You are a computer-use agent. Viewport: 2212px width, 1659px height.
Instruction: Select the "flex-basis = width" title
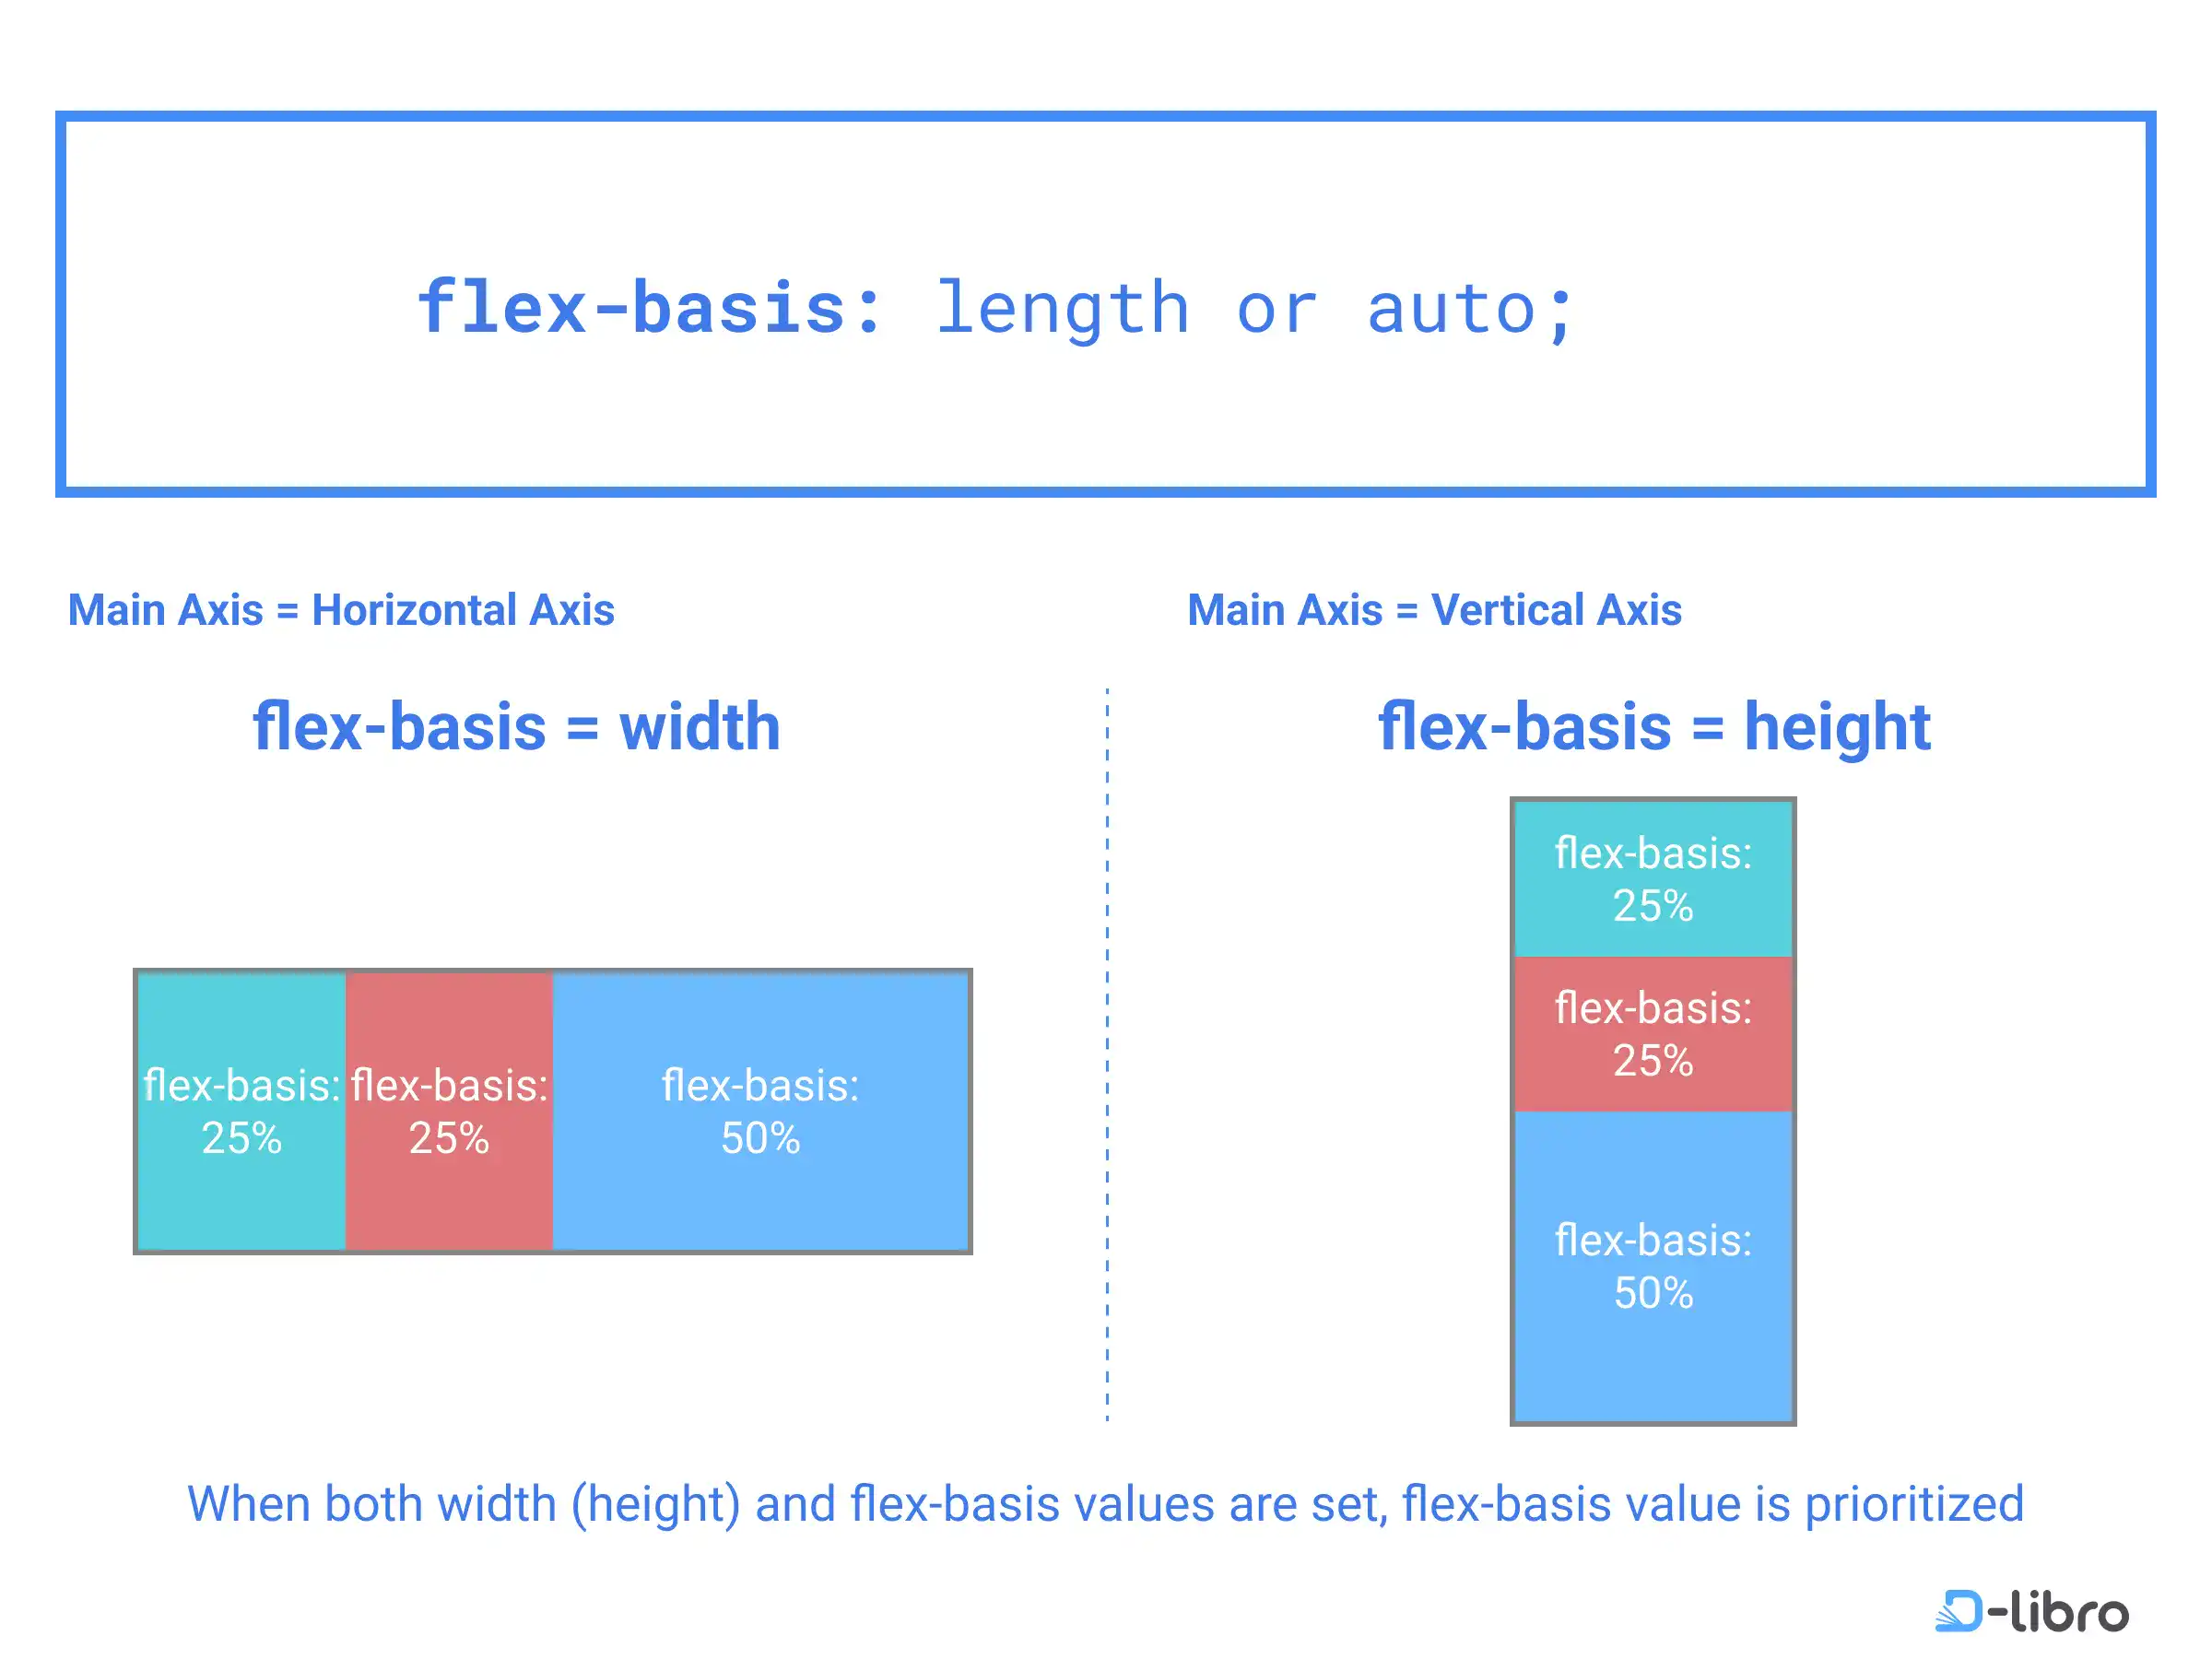click(x=516, y=726)
